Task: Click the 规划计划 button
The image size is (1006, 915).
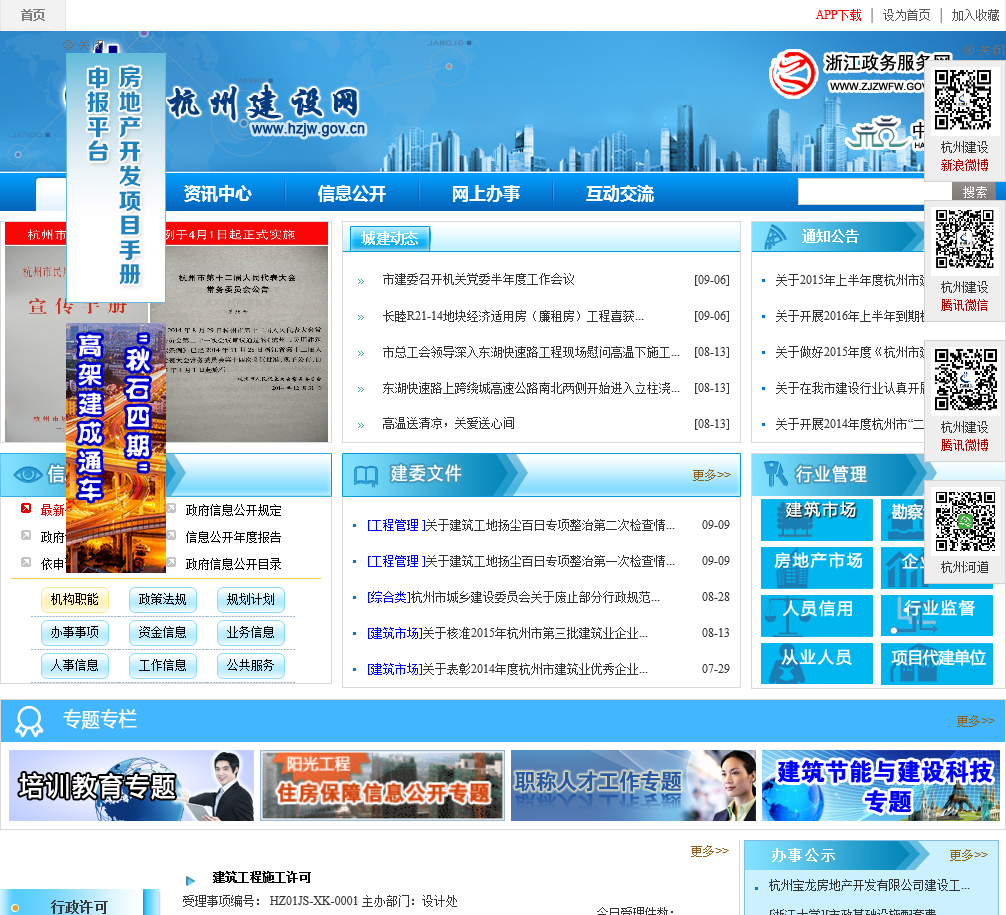Action: click(250, 599)
